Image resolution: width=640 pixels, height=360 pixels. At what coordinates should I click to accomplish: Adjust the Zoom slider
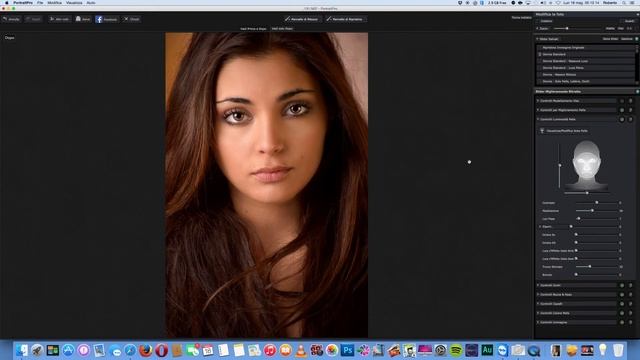(x=567, y=29)
